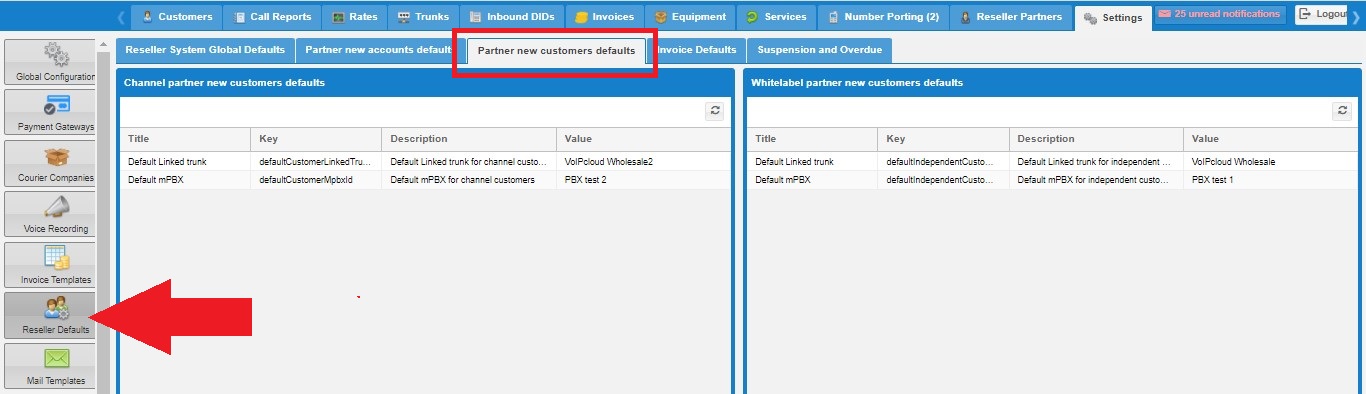Sort Whitelabel grid by Value column
The width and height of the screenshot is (1366, 394).
1270,139
